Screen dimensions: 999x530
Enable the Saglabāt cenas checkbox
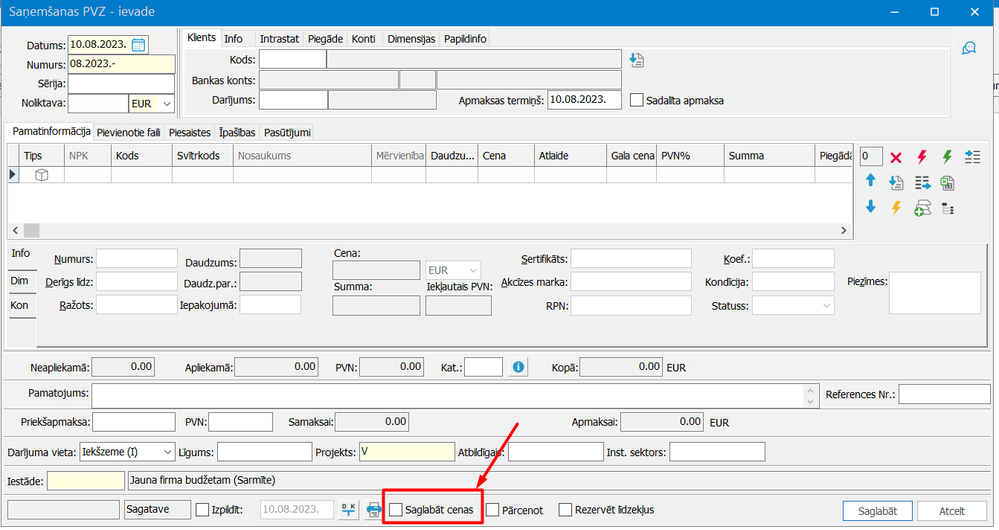click(x=396, y=510)
